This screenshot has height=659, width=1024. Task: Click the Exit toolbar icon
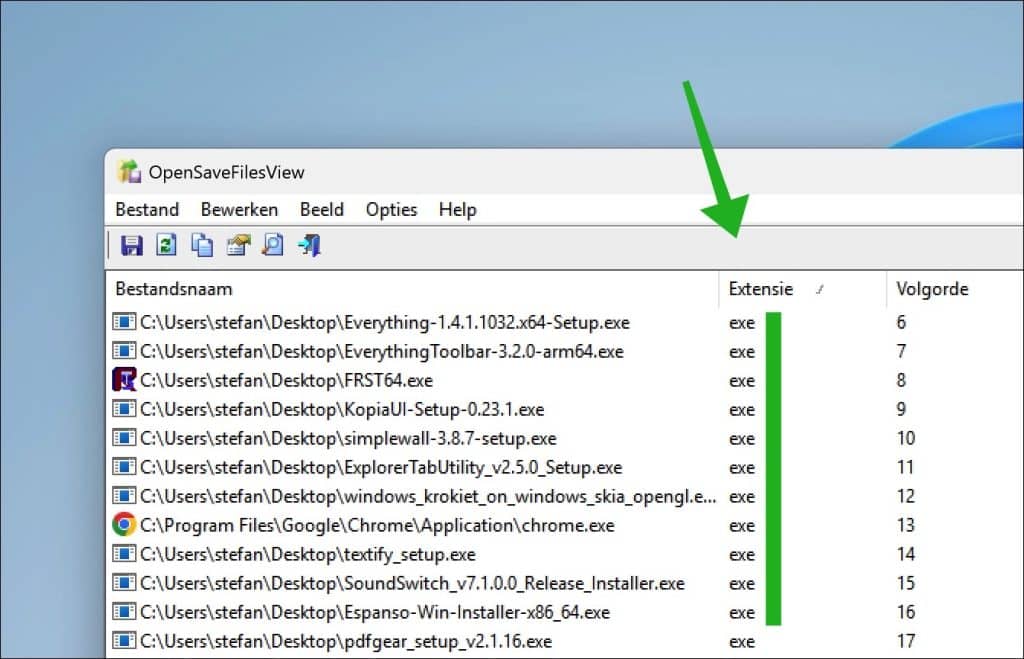coord(309,246)
